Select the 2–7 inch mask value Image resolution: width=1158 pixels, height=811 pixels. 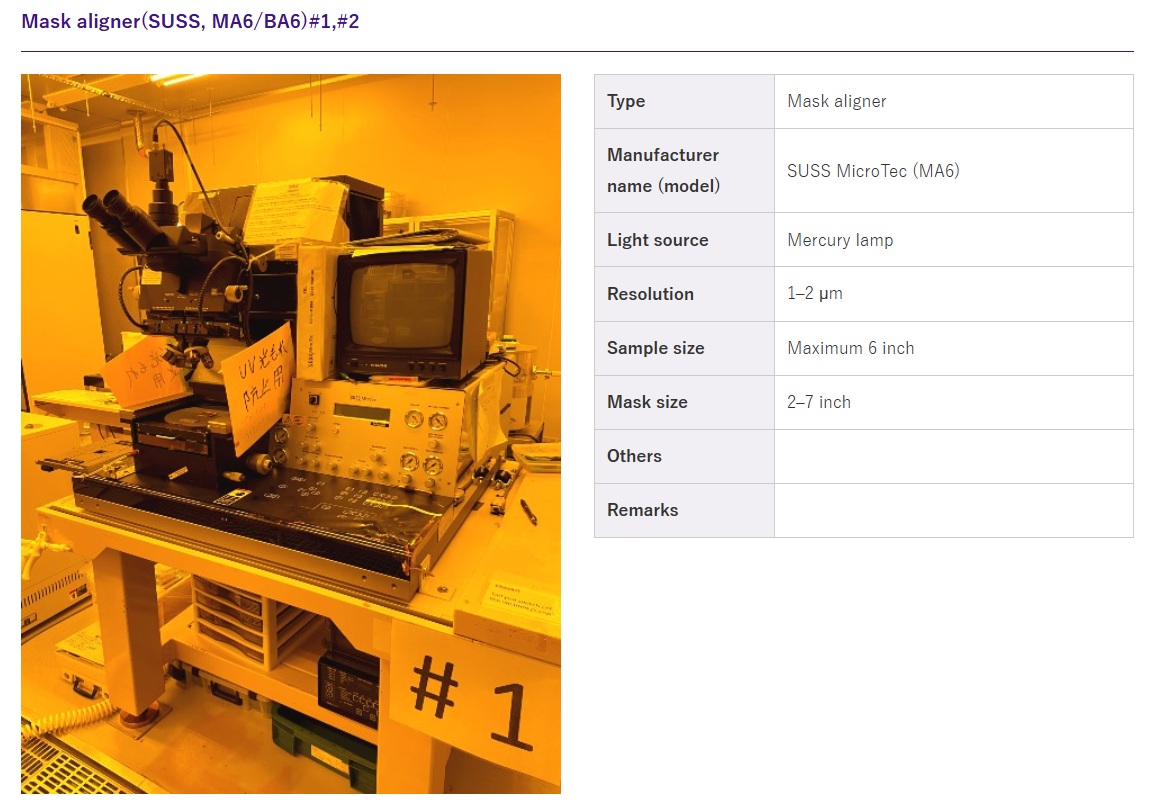click(818, 402)
